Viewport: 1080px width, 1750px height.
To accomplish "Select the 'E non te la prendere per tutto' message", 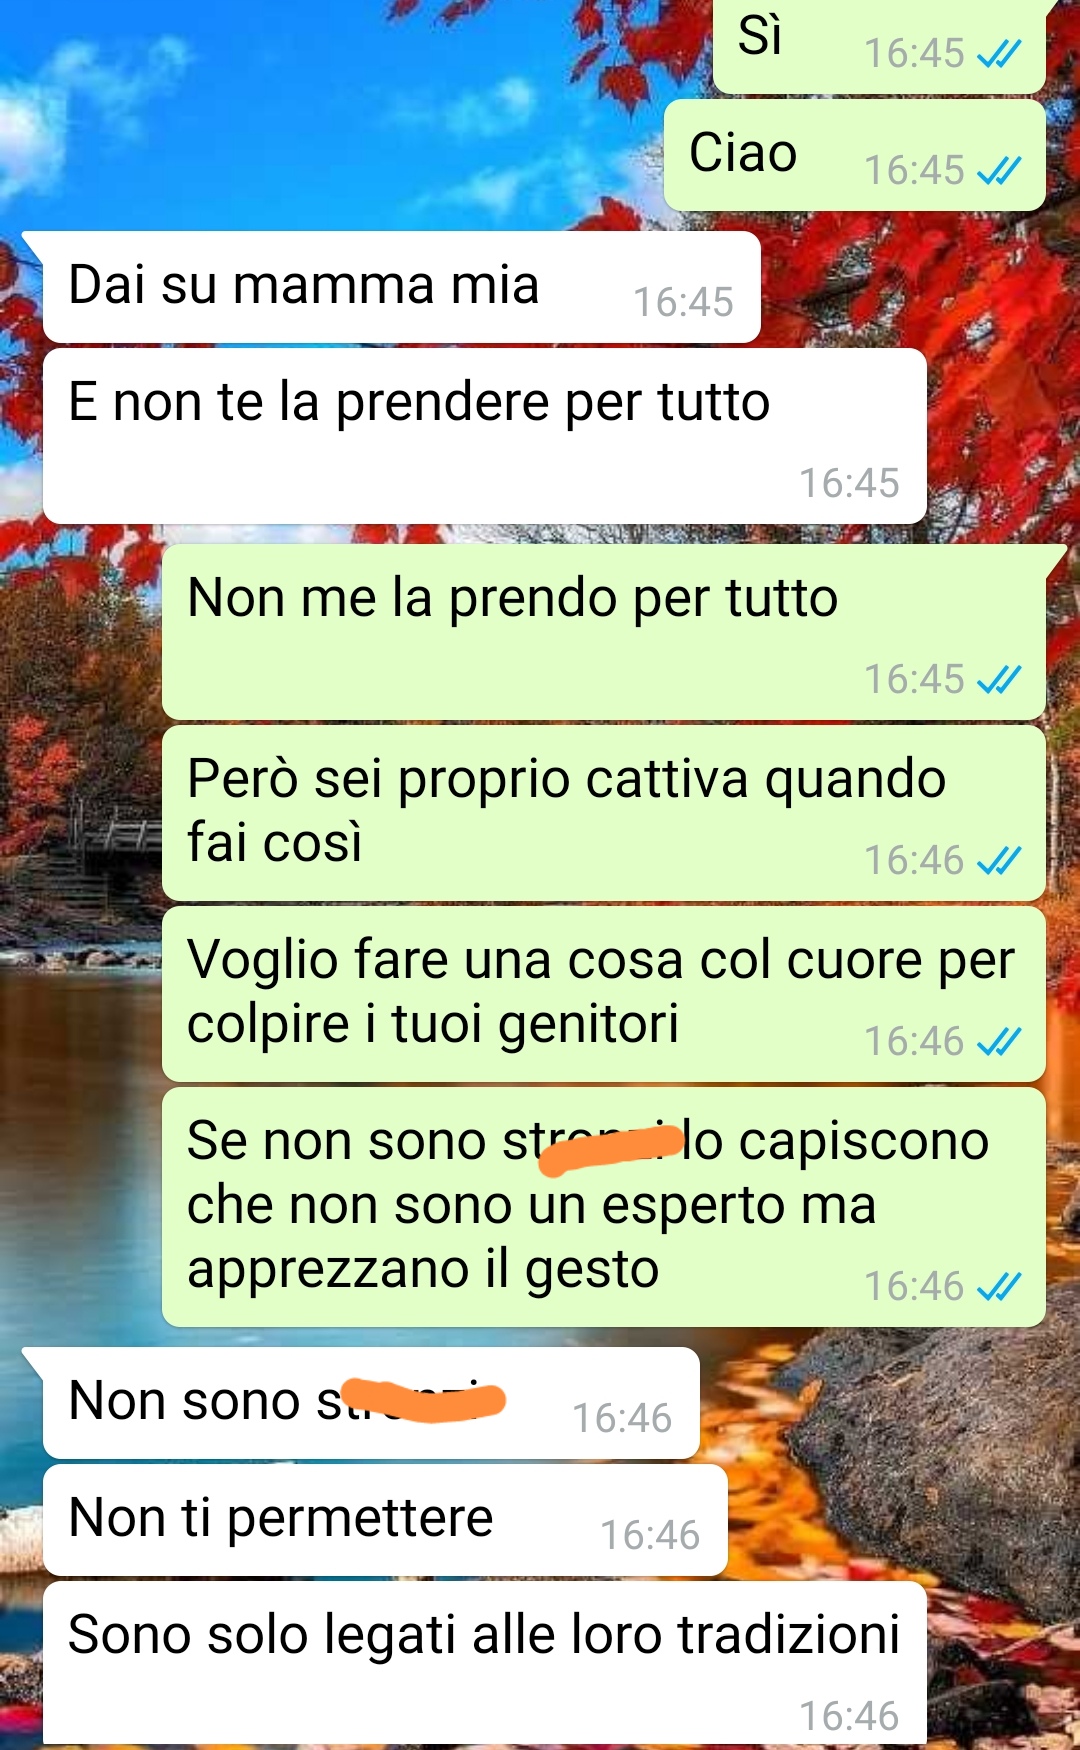I will (484, 436).
